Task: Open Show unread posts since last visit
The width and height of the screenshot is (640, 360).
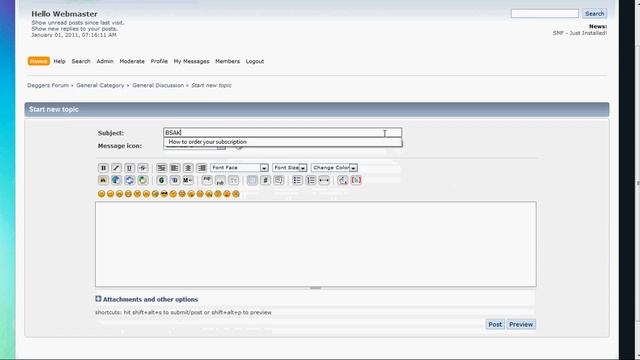Action: pos(78,23)
